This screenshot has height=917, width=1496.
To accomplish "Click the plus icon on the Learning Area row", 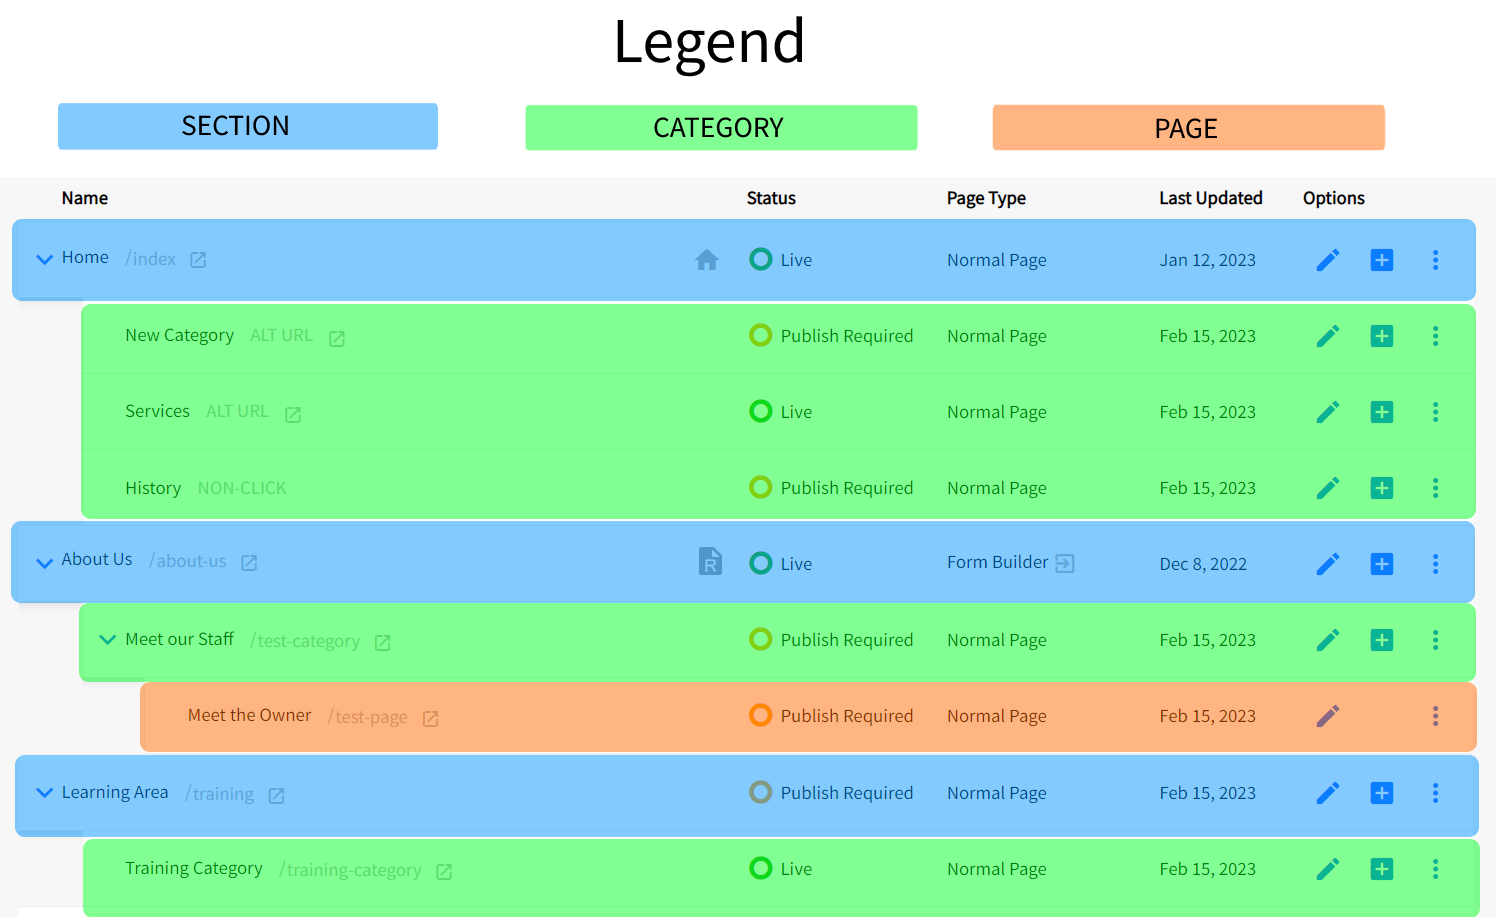I will pyautogui.click(x=1381, y=793).
